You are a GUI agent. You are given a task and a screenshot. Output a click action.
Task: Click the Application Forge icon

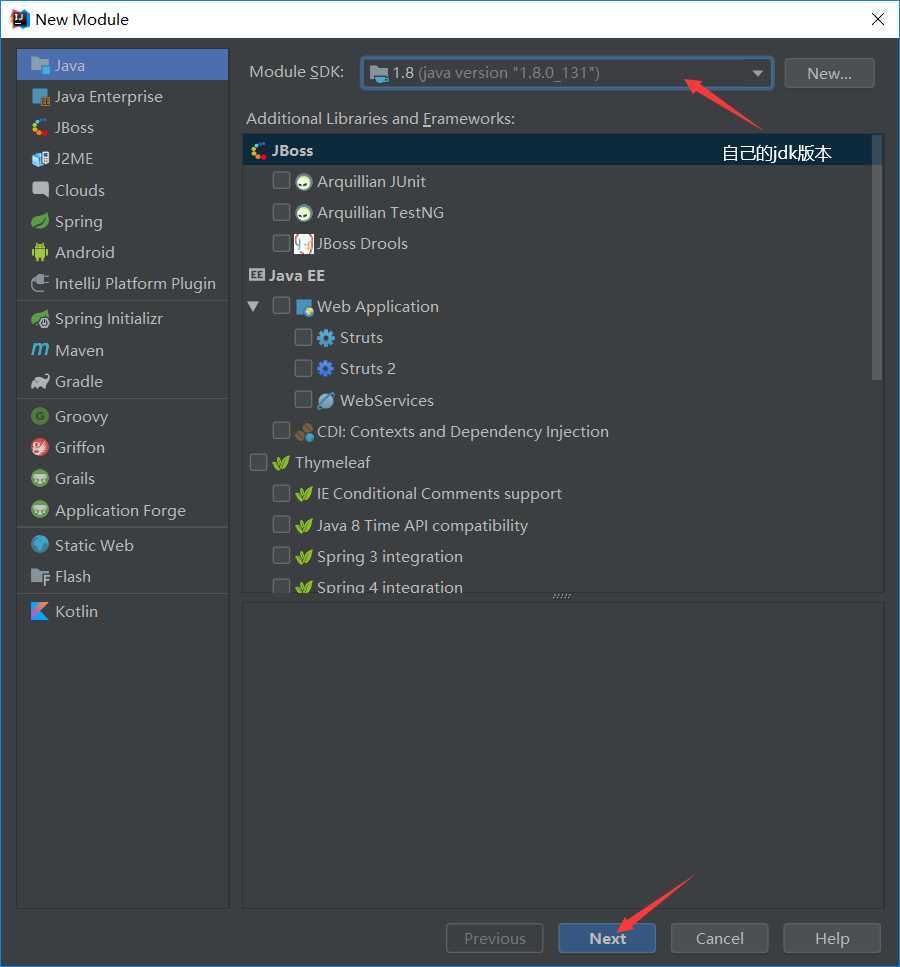(40, 510)
